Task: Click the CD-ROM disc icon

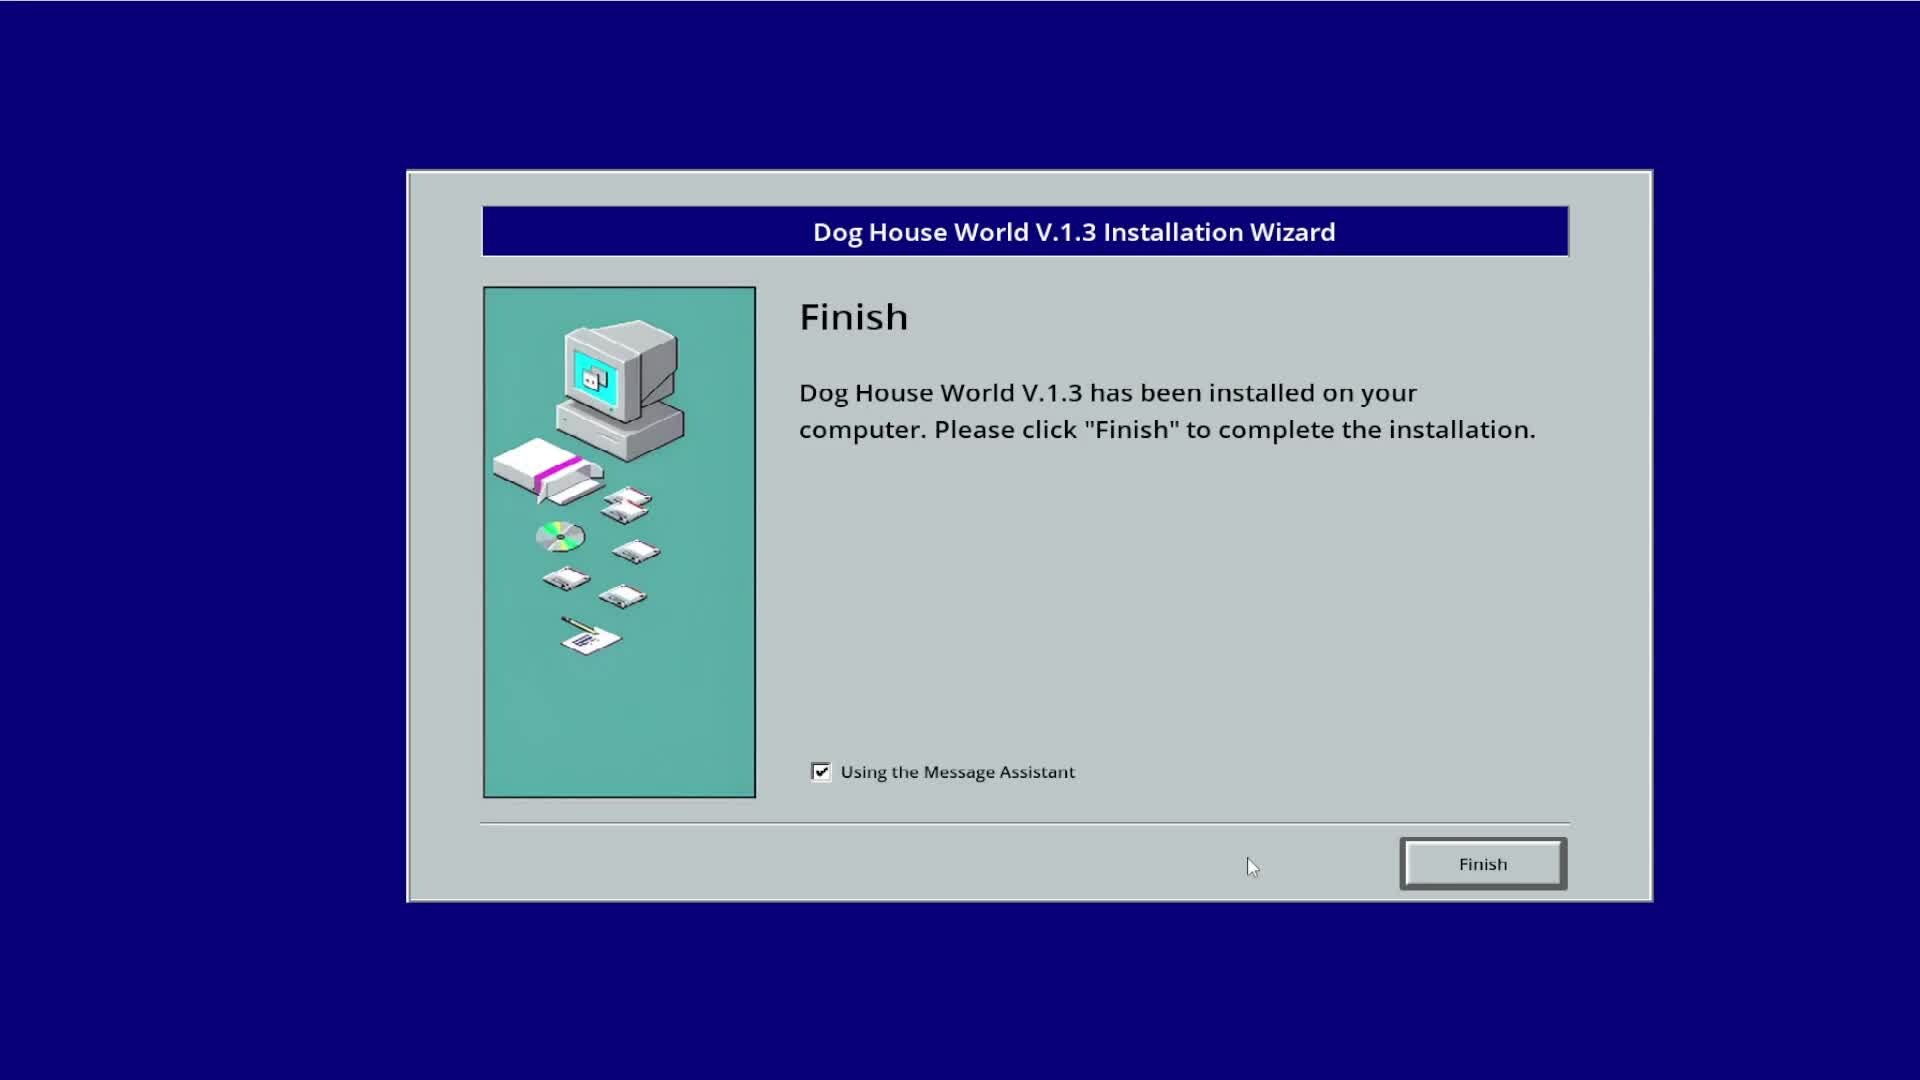Action: tap(560, 537)
